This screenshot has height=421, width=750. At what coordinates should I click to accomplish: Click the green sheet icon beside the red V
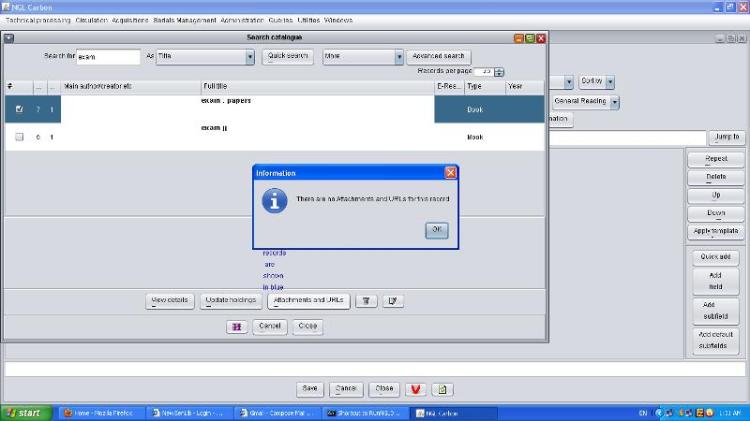pos(443,389)
